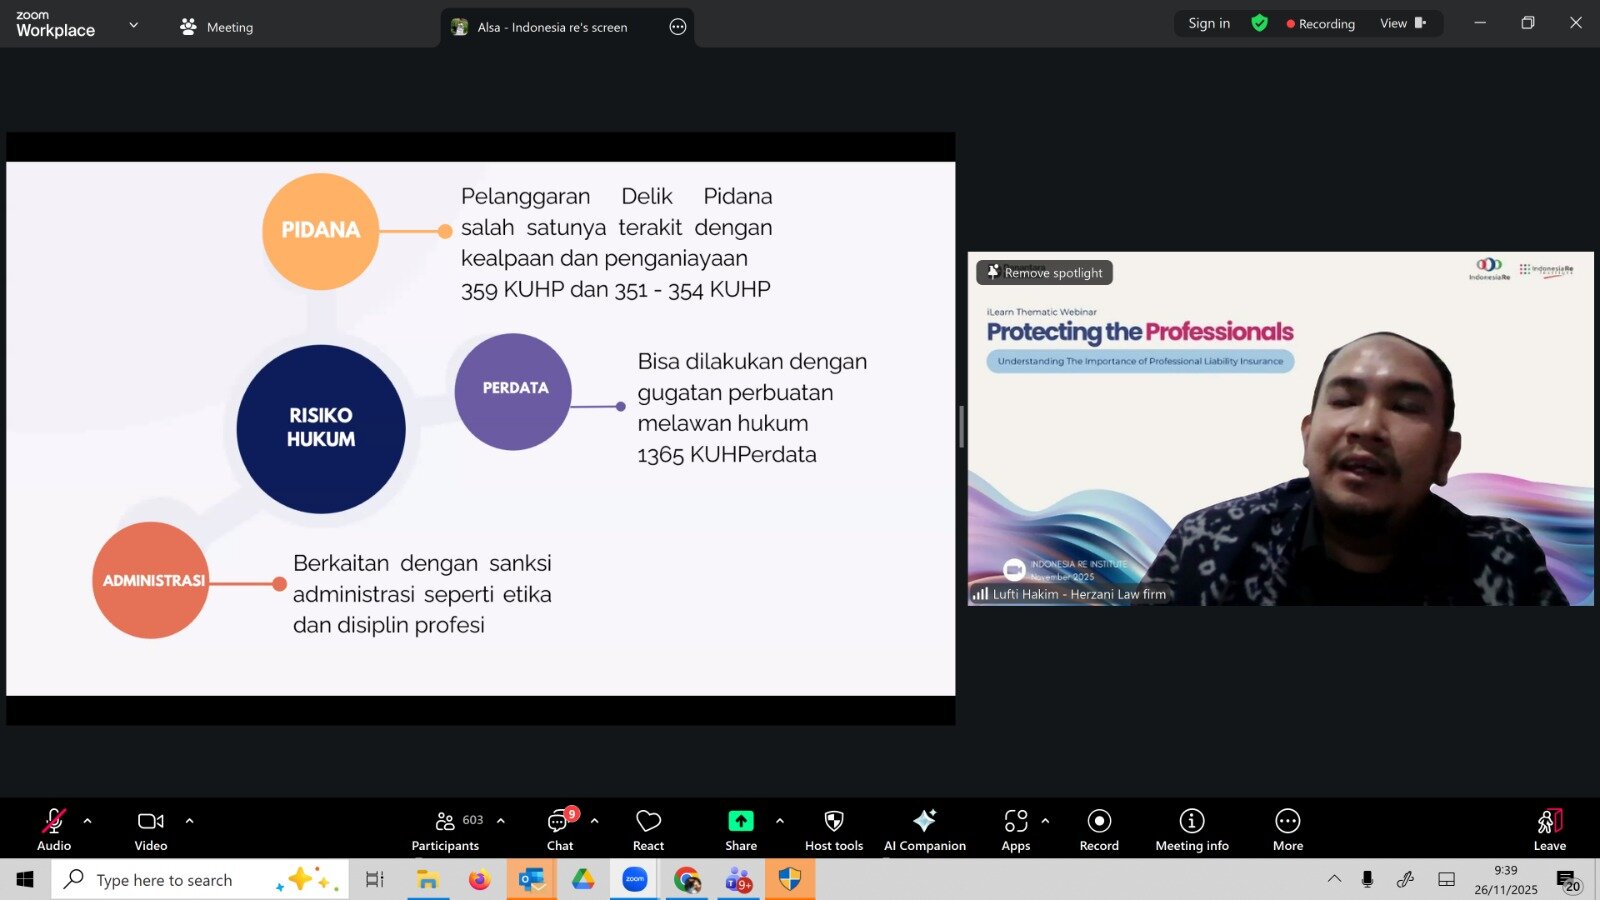Screen dimensions: 1600x900
Task: Open Host tools shield icon
Action: tap(833, 830)
